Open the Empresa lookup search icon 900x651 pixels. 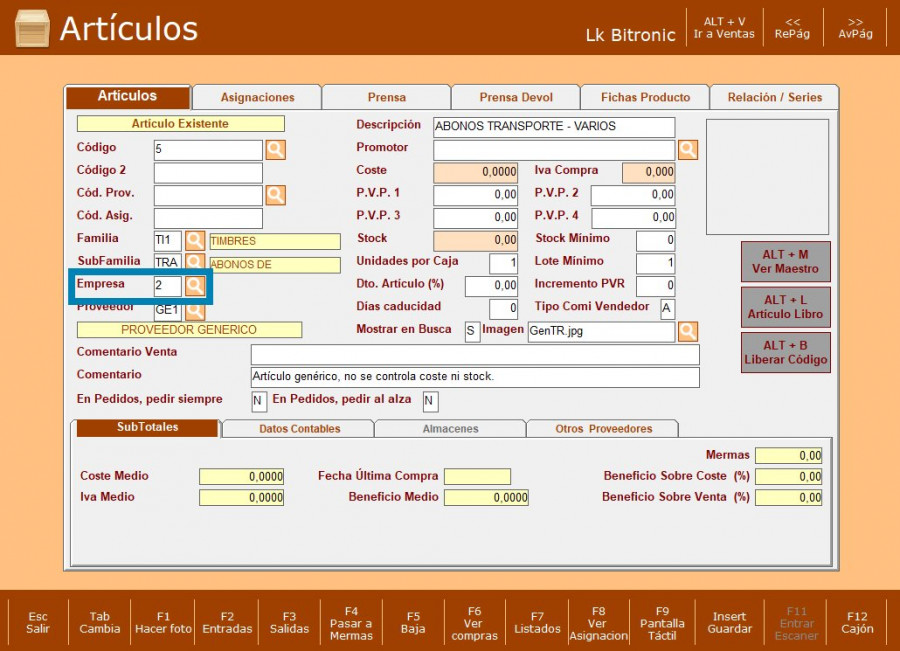coord(195,286)
